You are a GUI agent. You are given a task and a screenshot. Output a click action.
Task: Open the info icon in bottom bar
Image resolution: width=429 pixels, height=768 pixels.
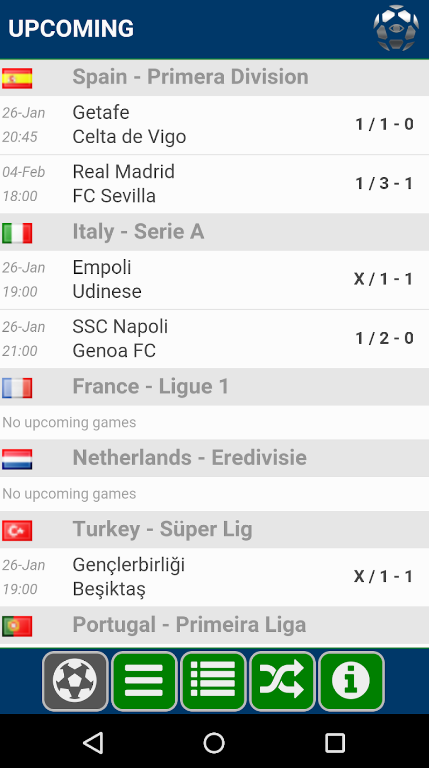click(351, 681)
